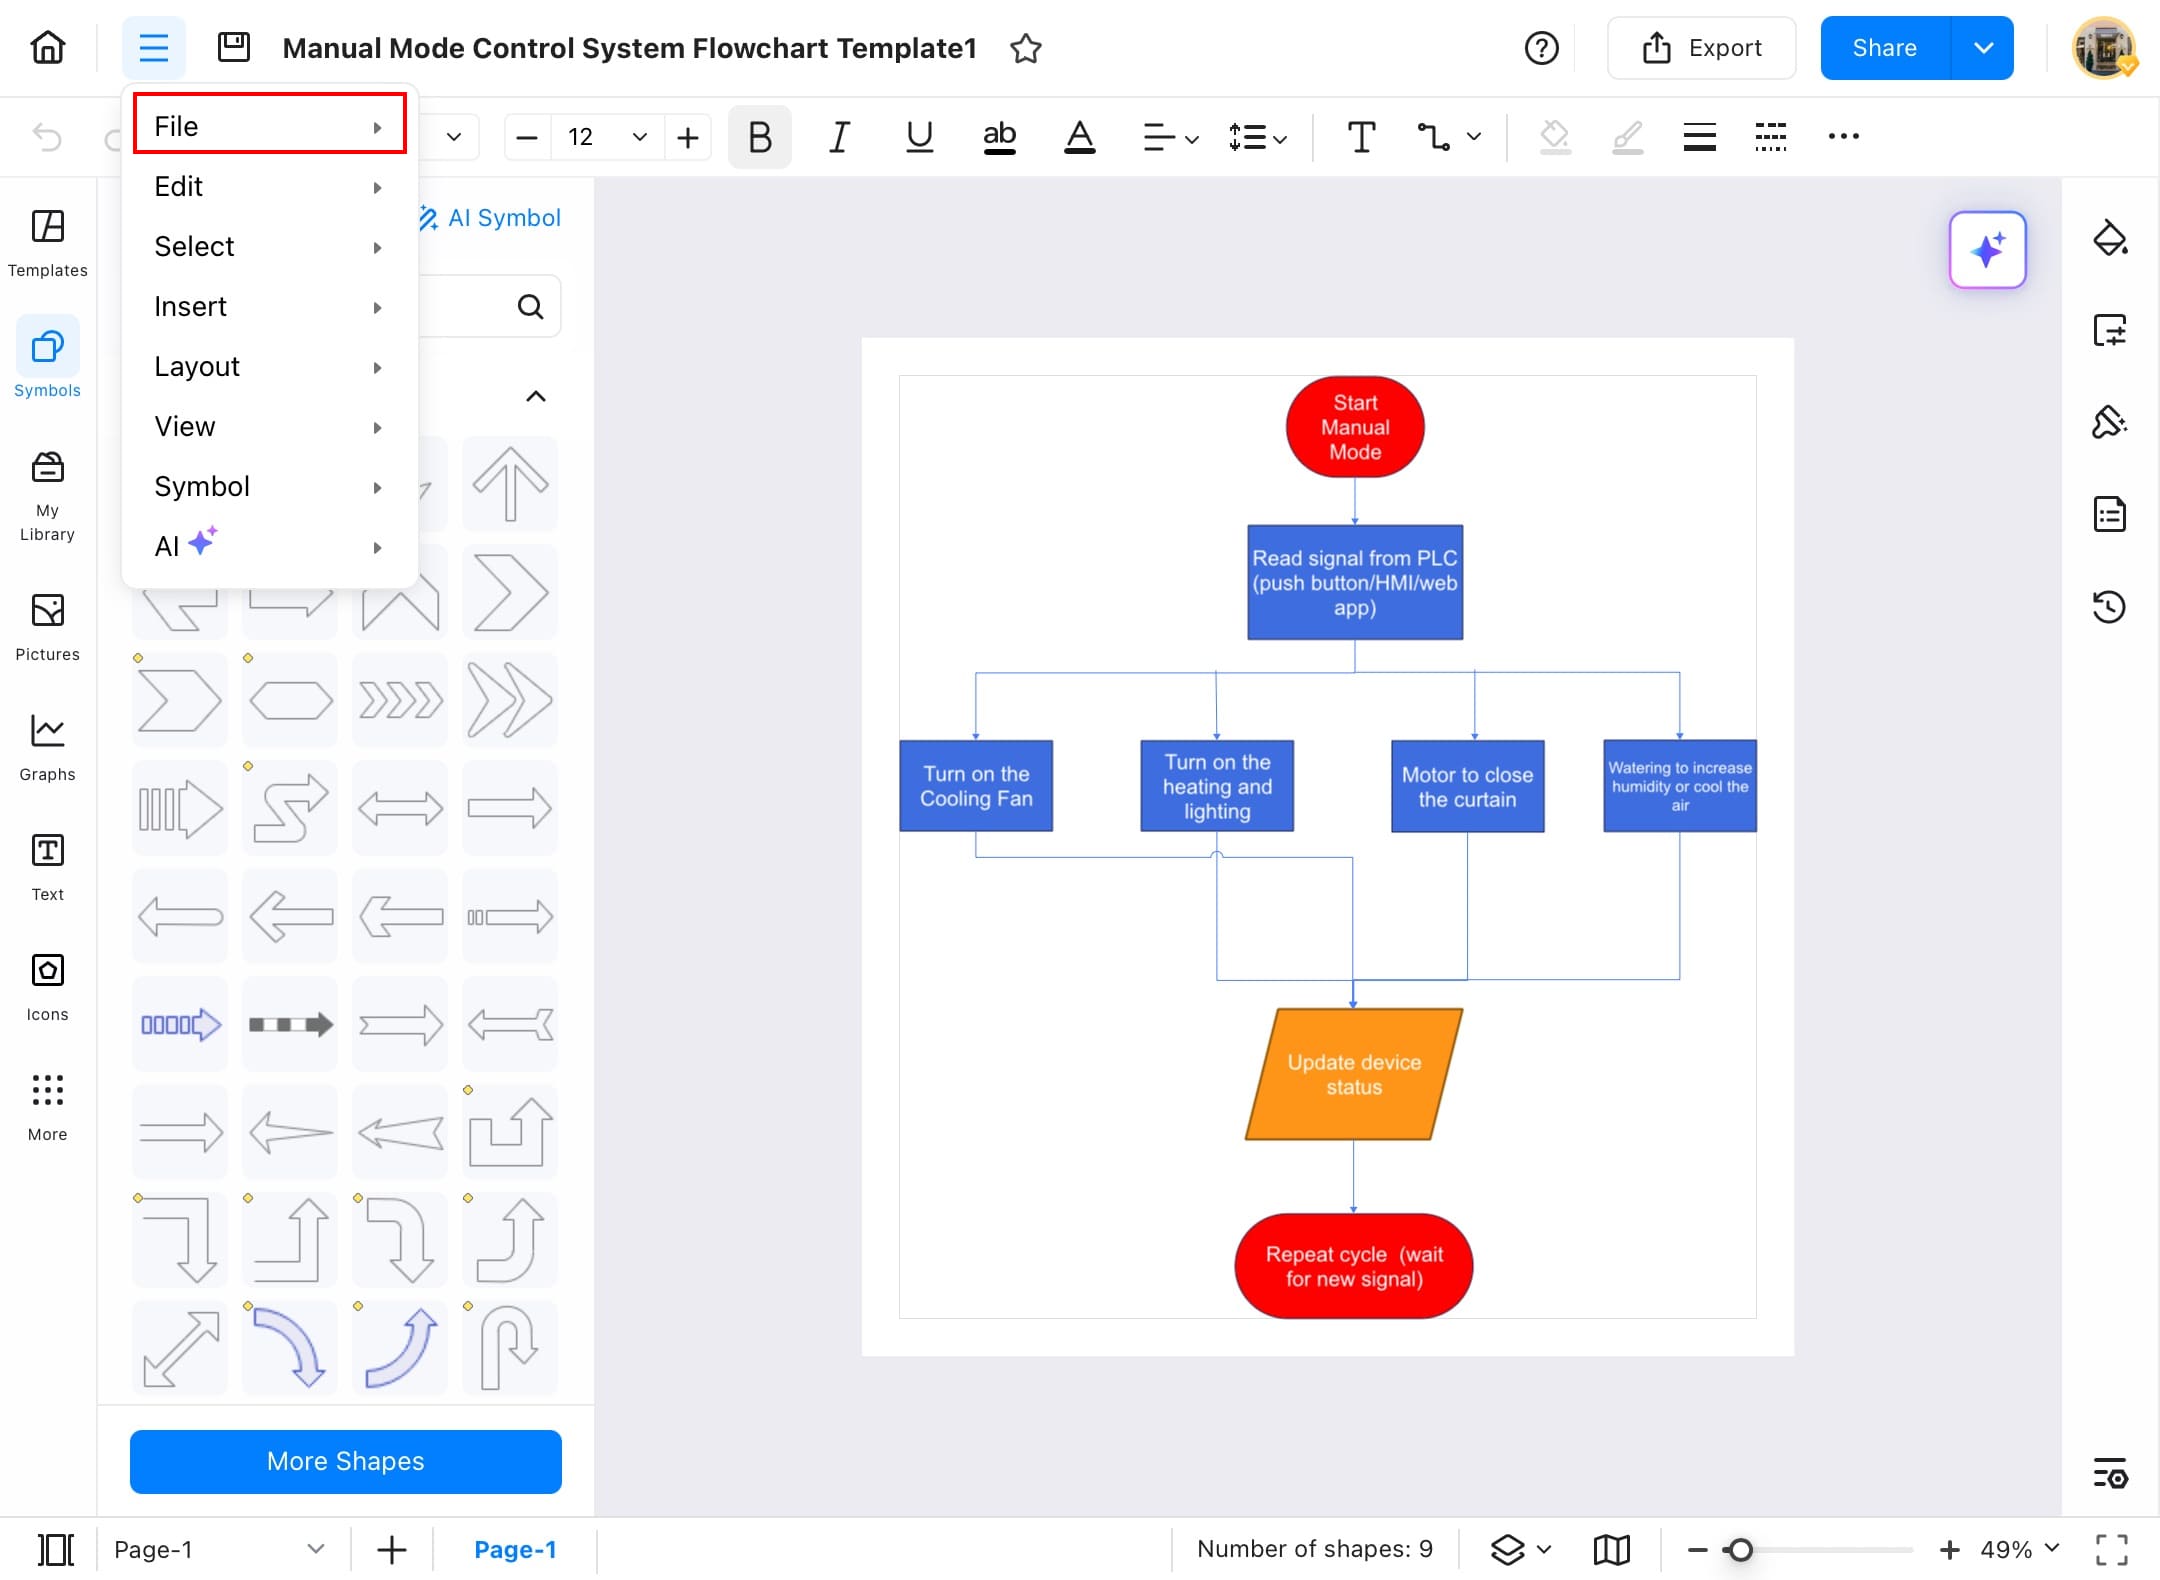Click the More Shapes button
Screen dimensions: 2160x1580
[x=344, y=1461]
